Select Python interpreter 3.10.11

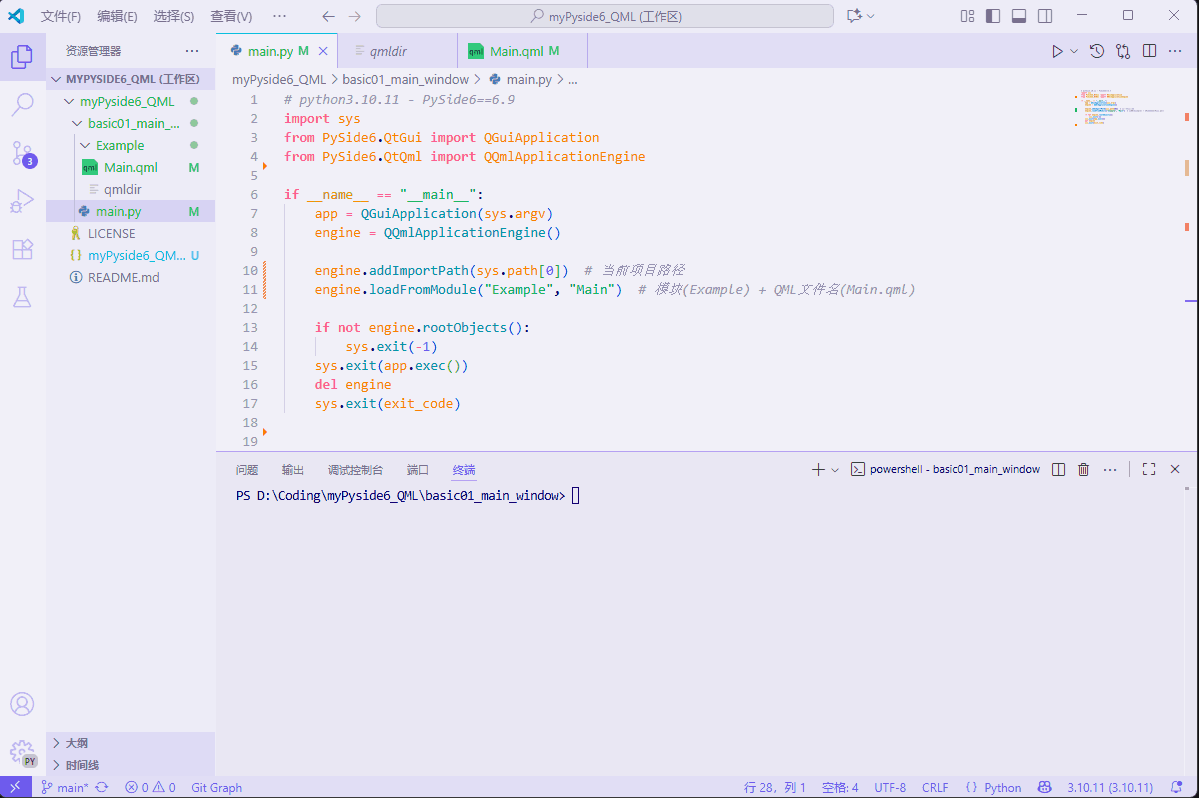[1110, 787]
